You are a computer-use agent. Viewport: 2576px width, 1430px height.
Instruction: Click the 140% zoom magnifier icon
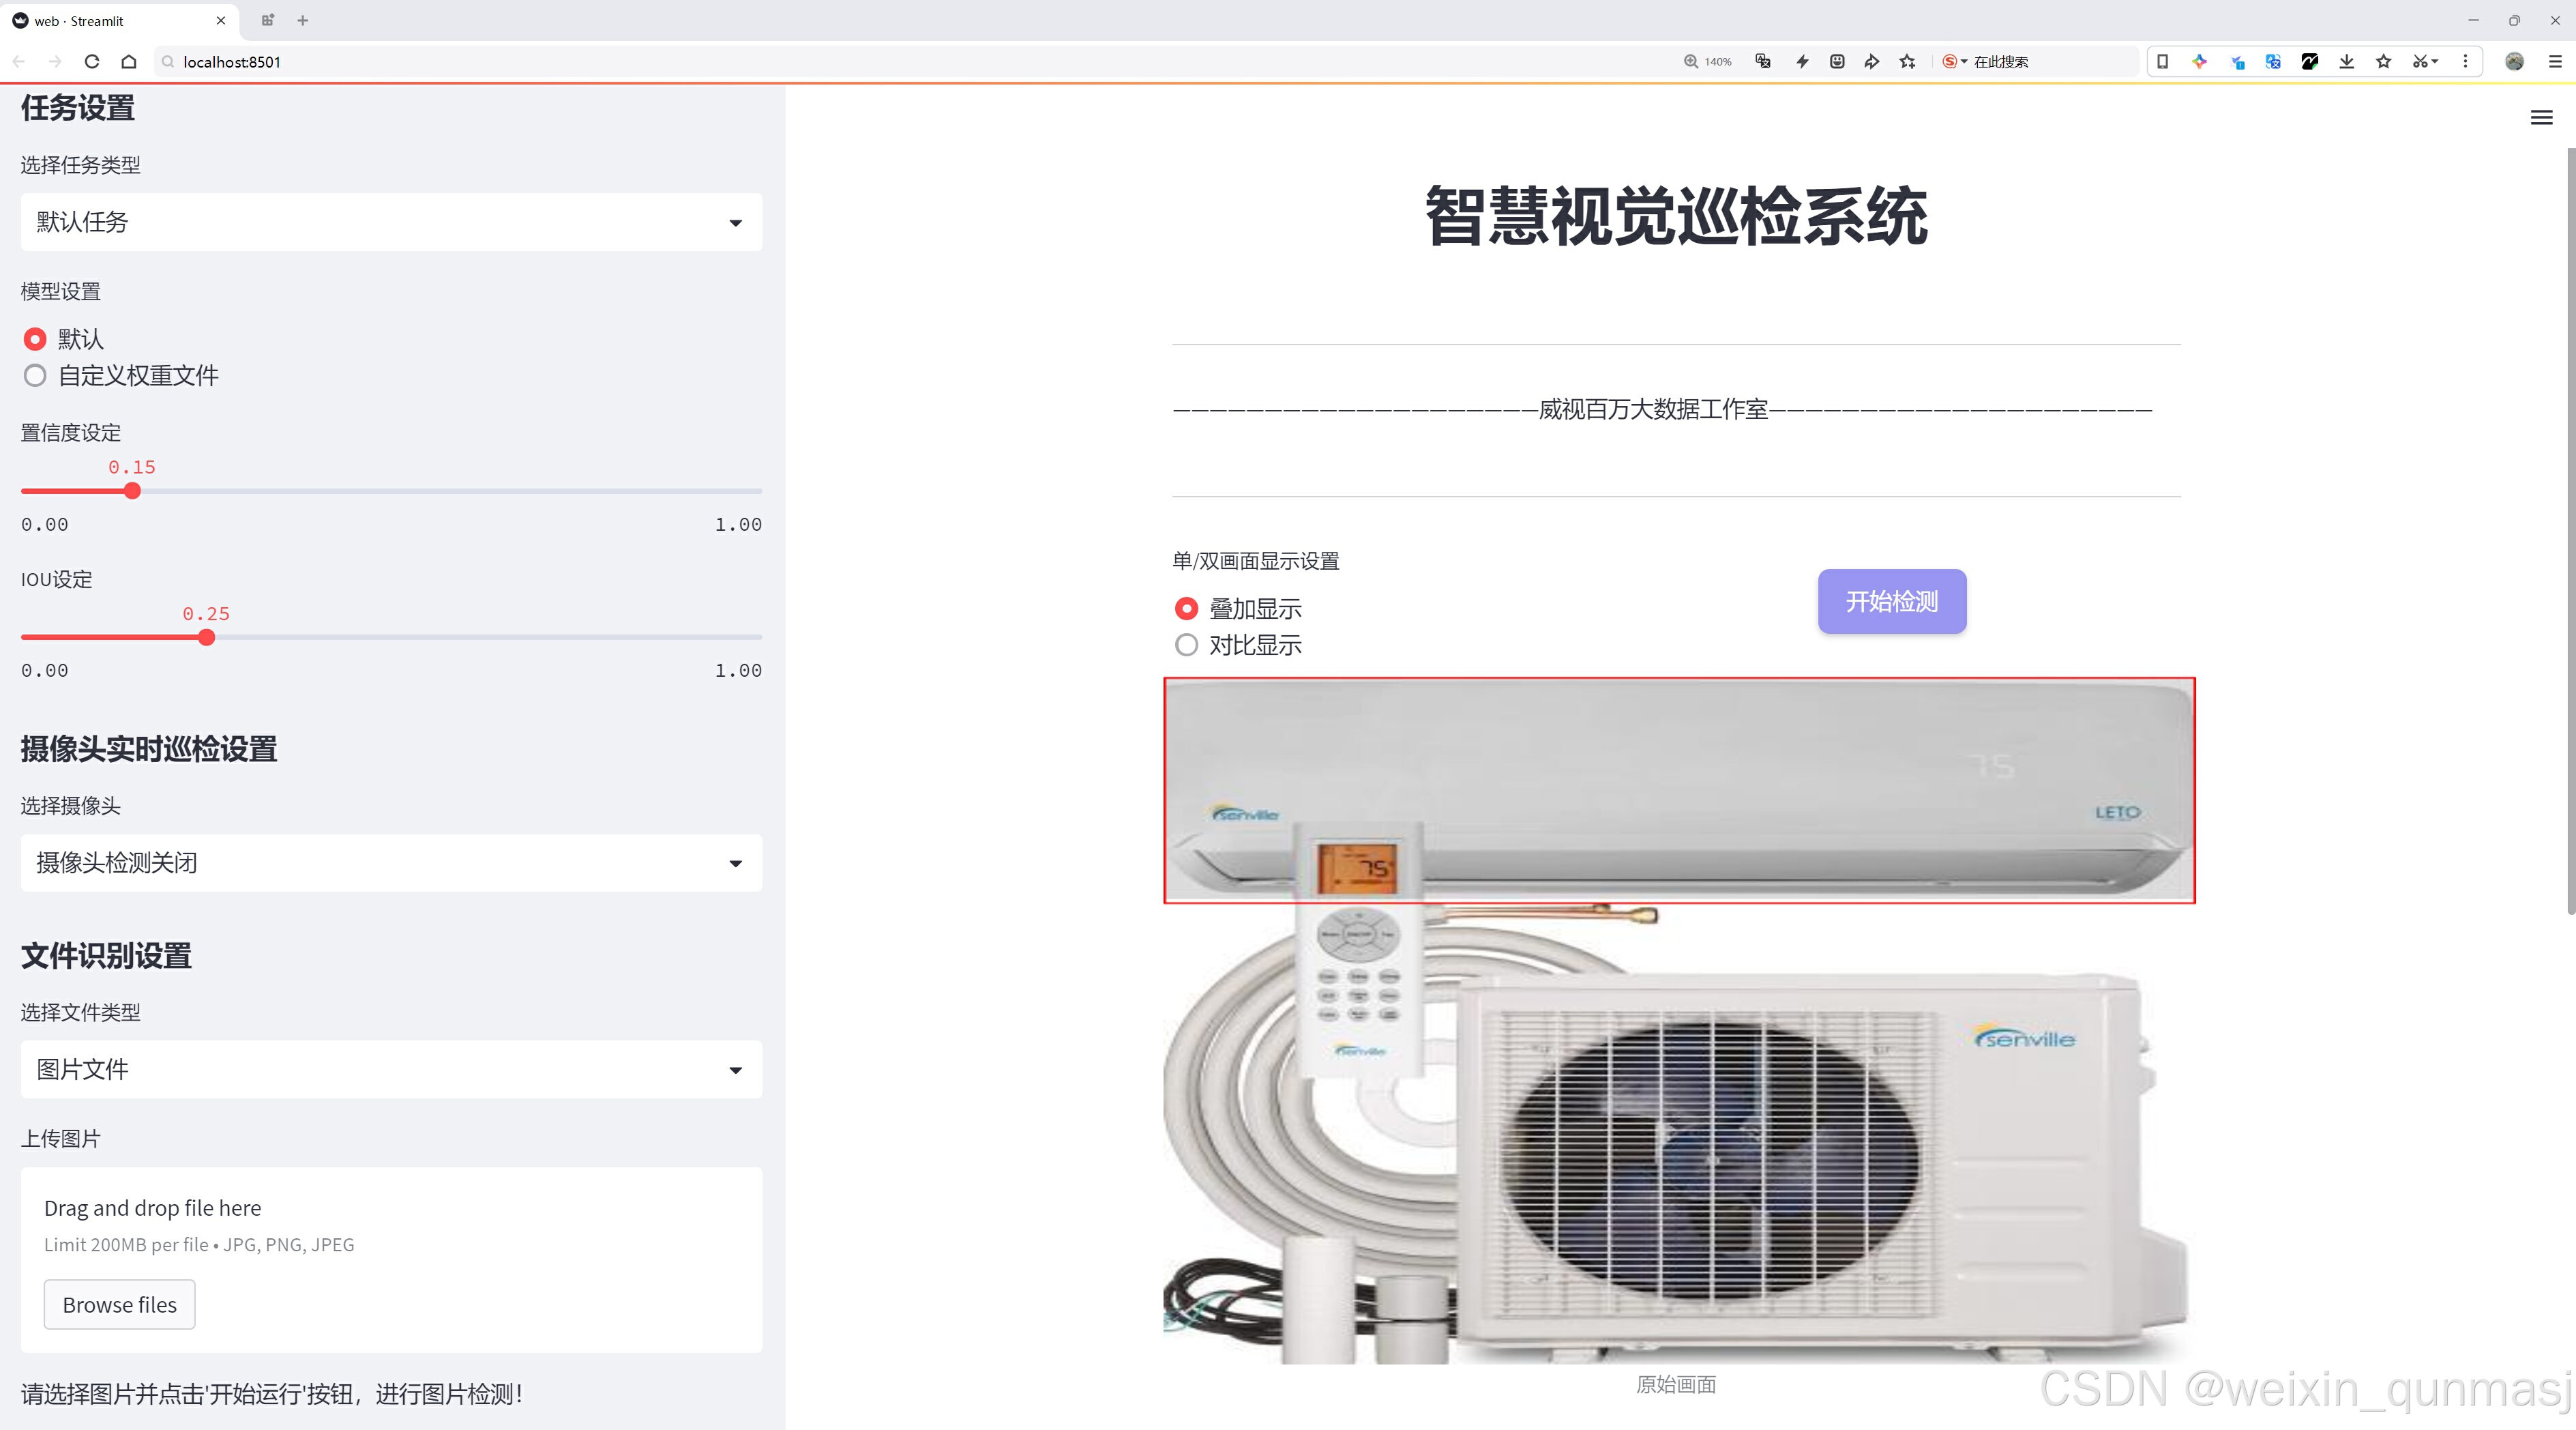pos(1691,62)
